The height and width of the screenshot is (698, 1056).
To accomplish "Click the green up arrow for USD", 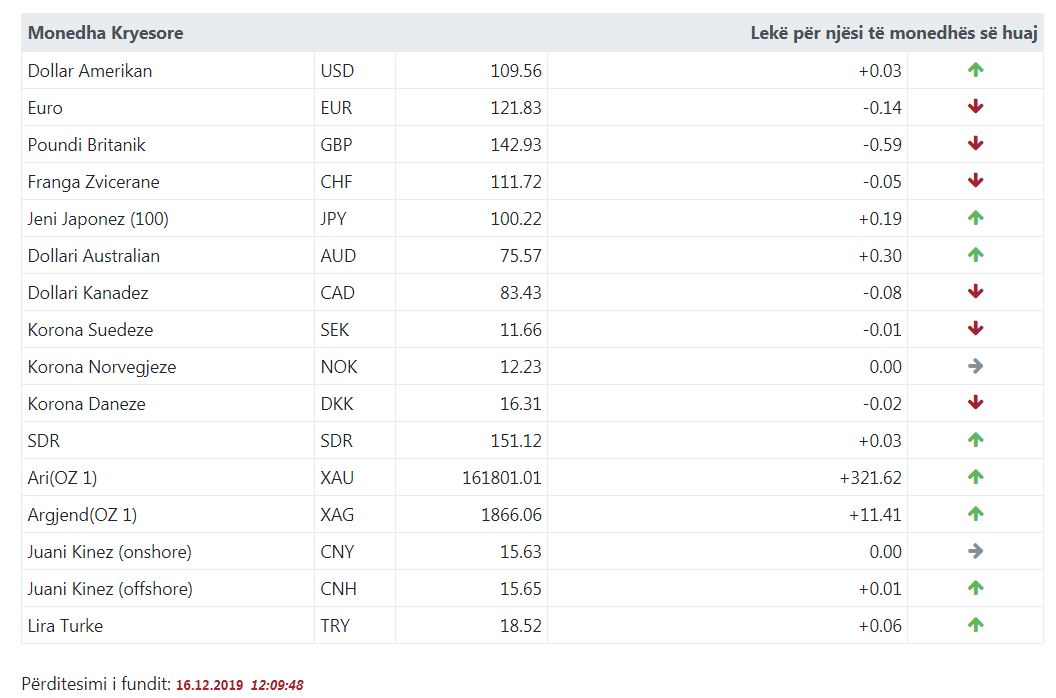I will pos(975,70).
